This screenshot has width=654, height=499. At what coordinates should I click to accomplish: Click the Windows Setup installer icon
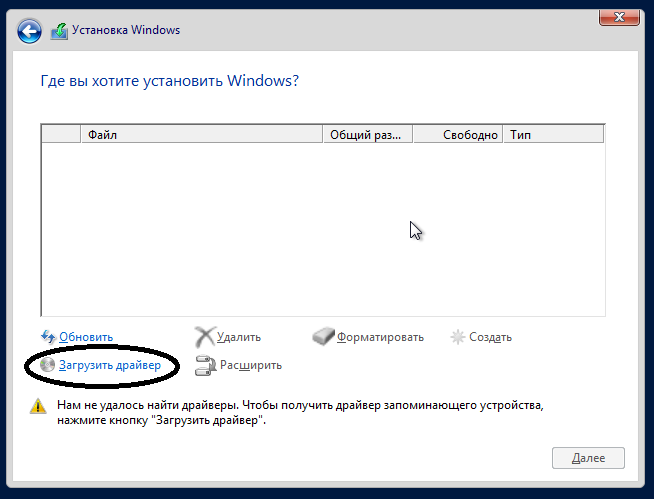tap(59, 31)
